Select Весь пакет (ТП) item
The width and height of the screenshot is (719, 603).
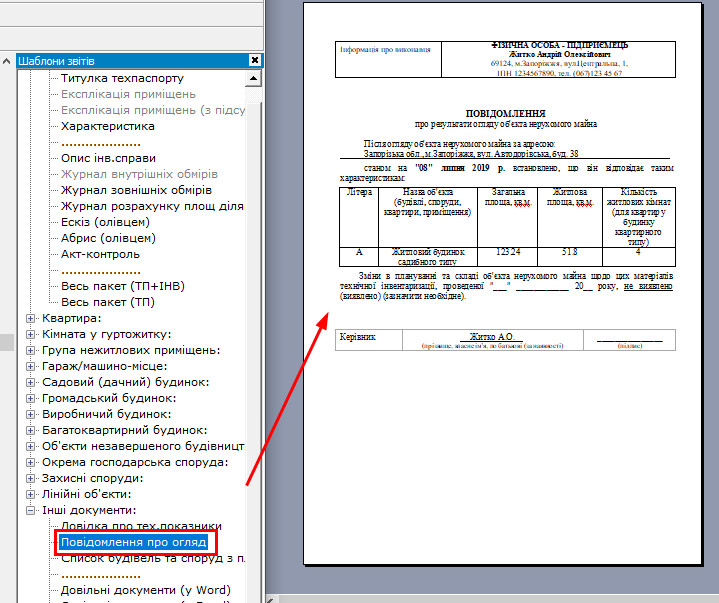click(x=108, y=302)
